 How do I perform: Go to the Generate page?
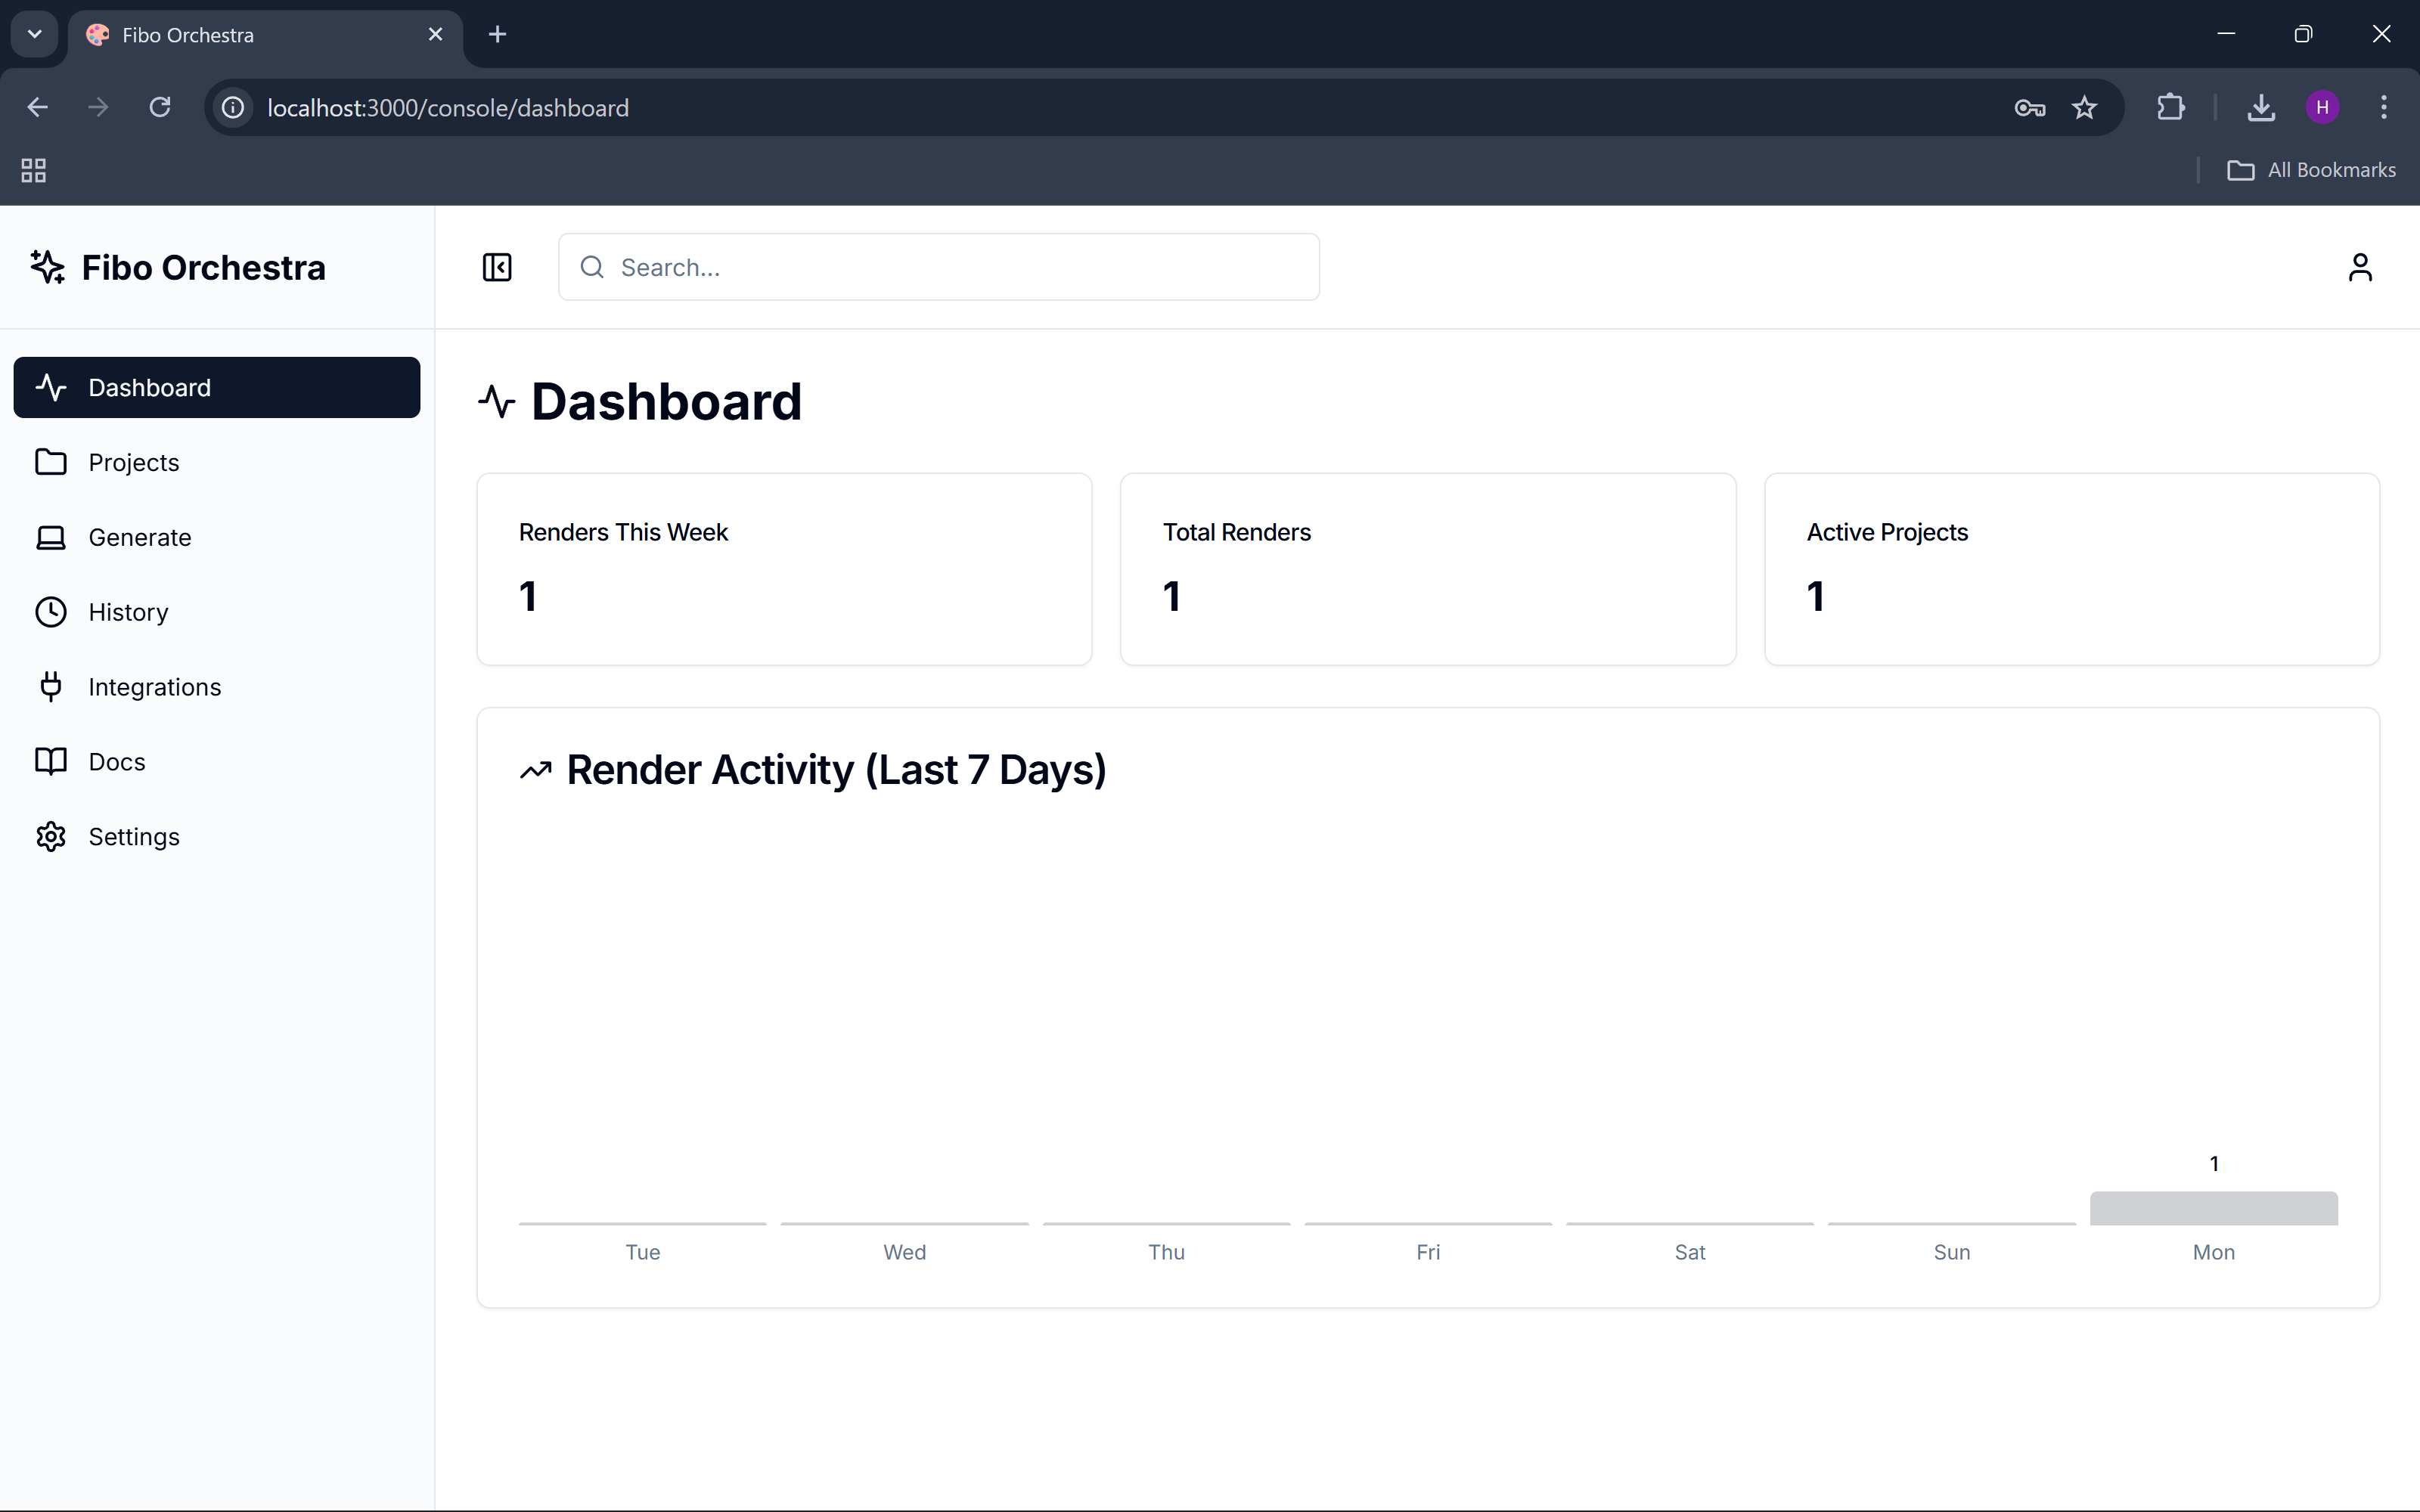[139, 537]
